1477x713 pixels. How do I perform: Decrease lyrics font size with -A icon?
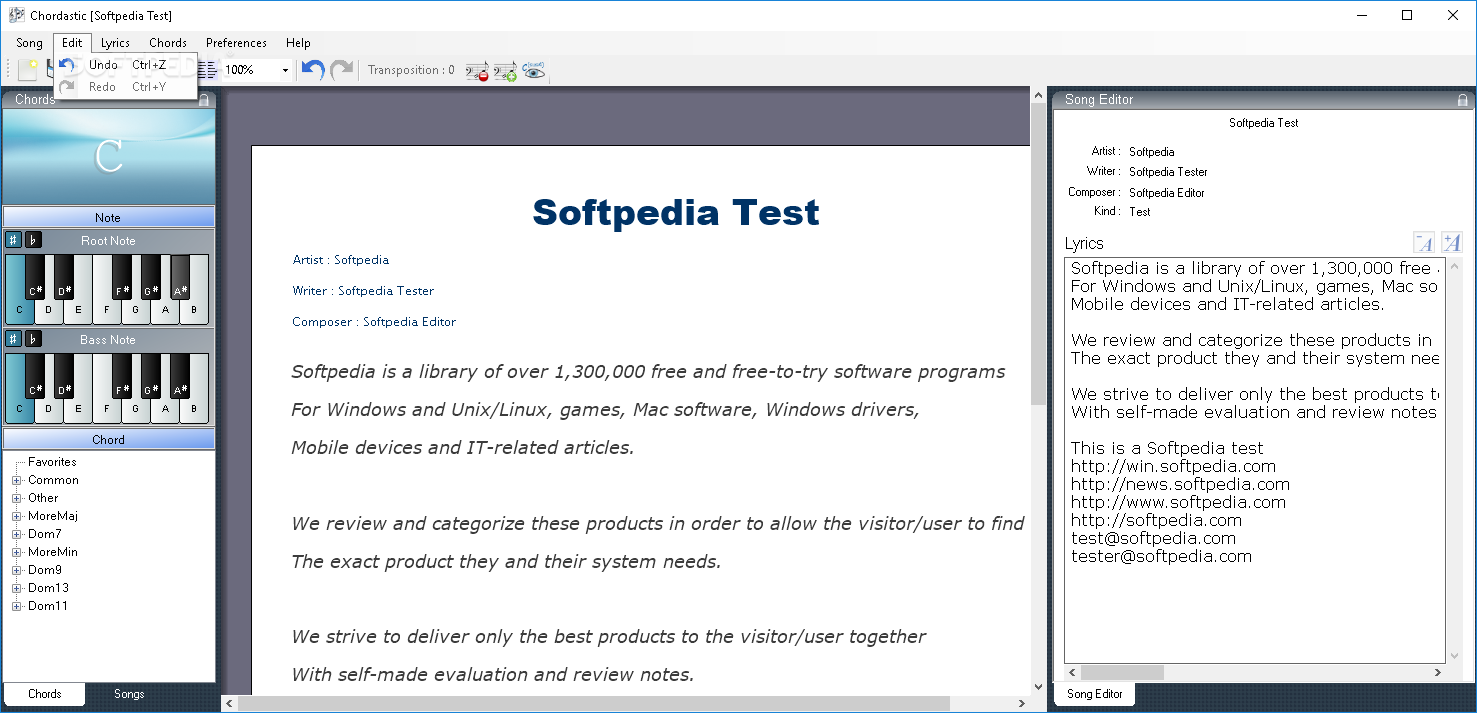(x=1424, y=242)
